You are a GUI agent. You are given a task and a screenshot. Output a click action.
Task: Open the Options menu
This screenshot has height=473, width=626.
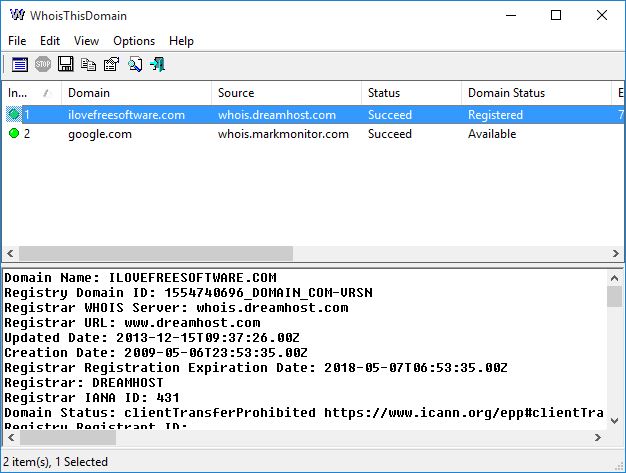[x=134, y=41]
